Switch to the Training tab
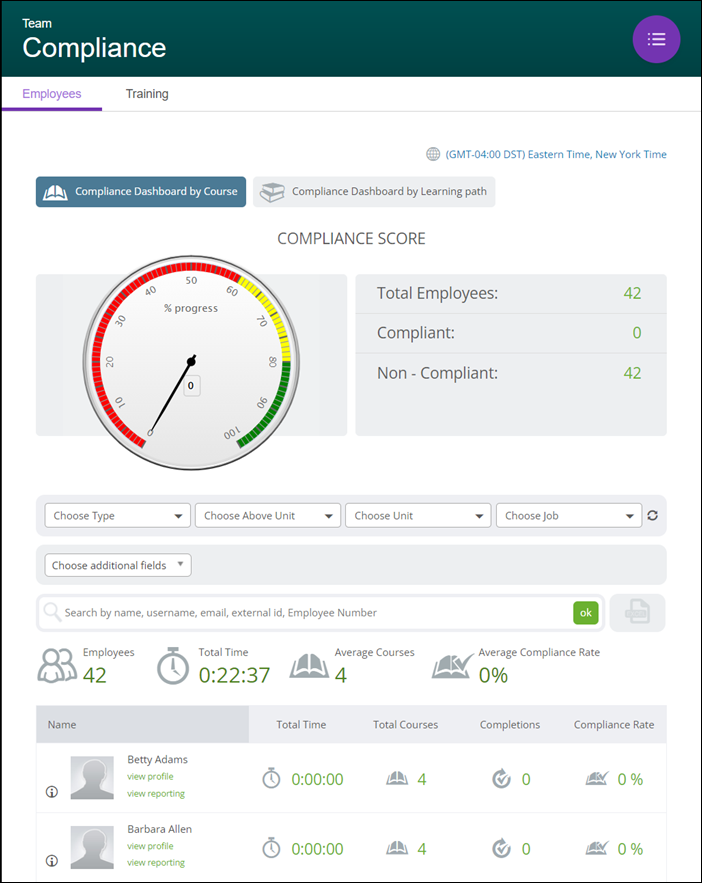Viewport: 702px width, 883px height. click(x=147, y=93)
